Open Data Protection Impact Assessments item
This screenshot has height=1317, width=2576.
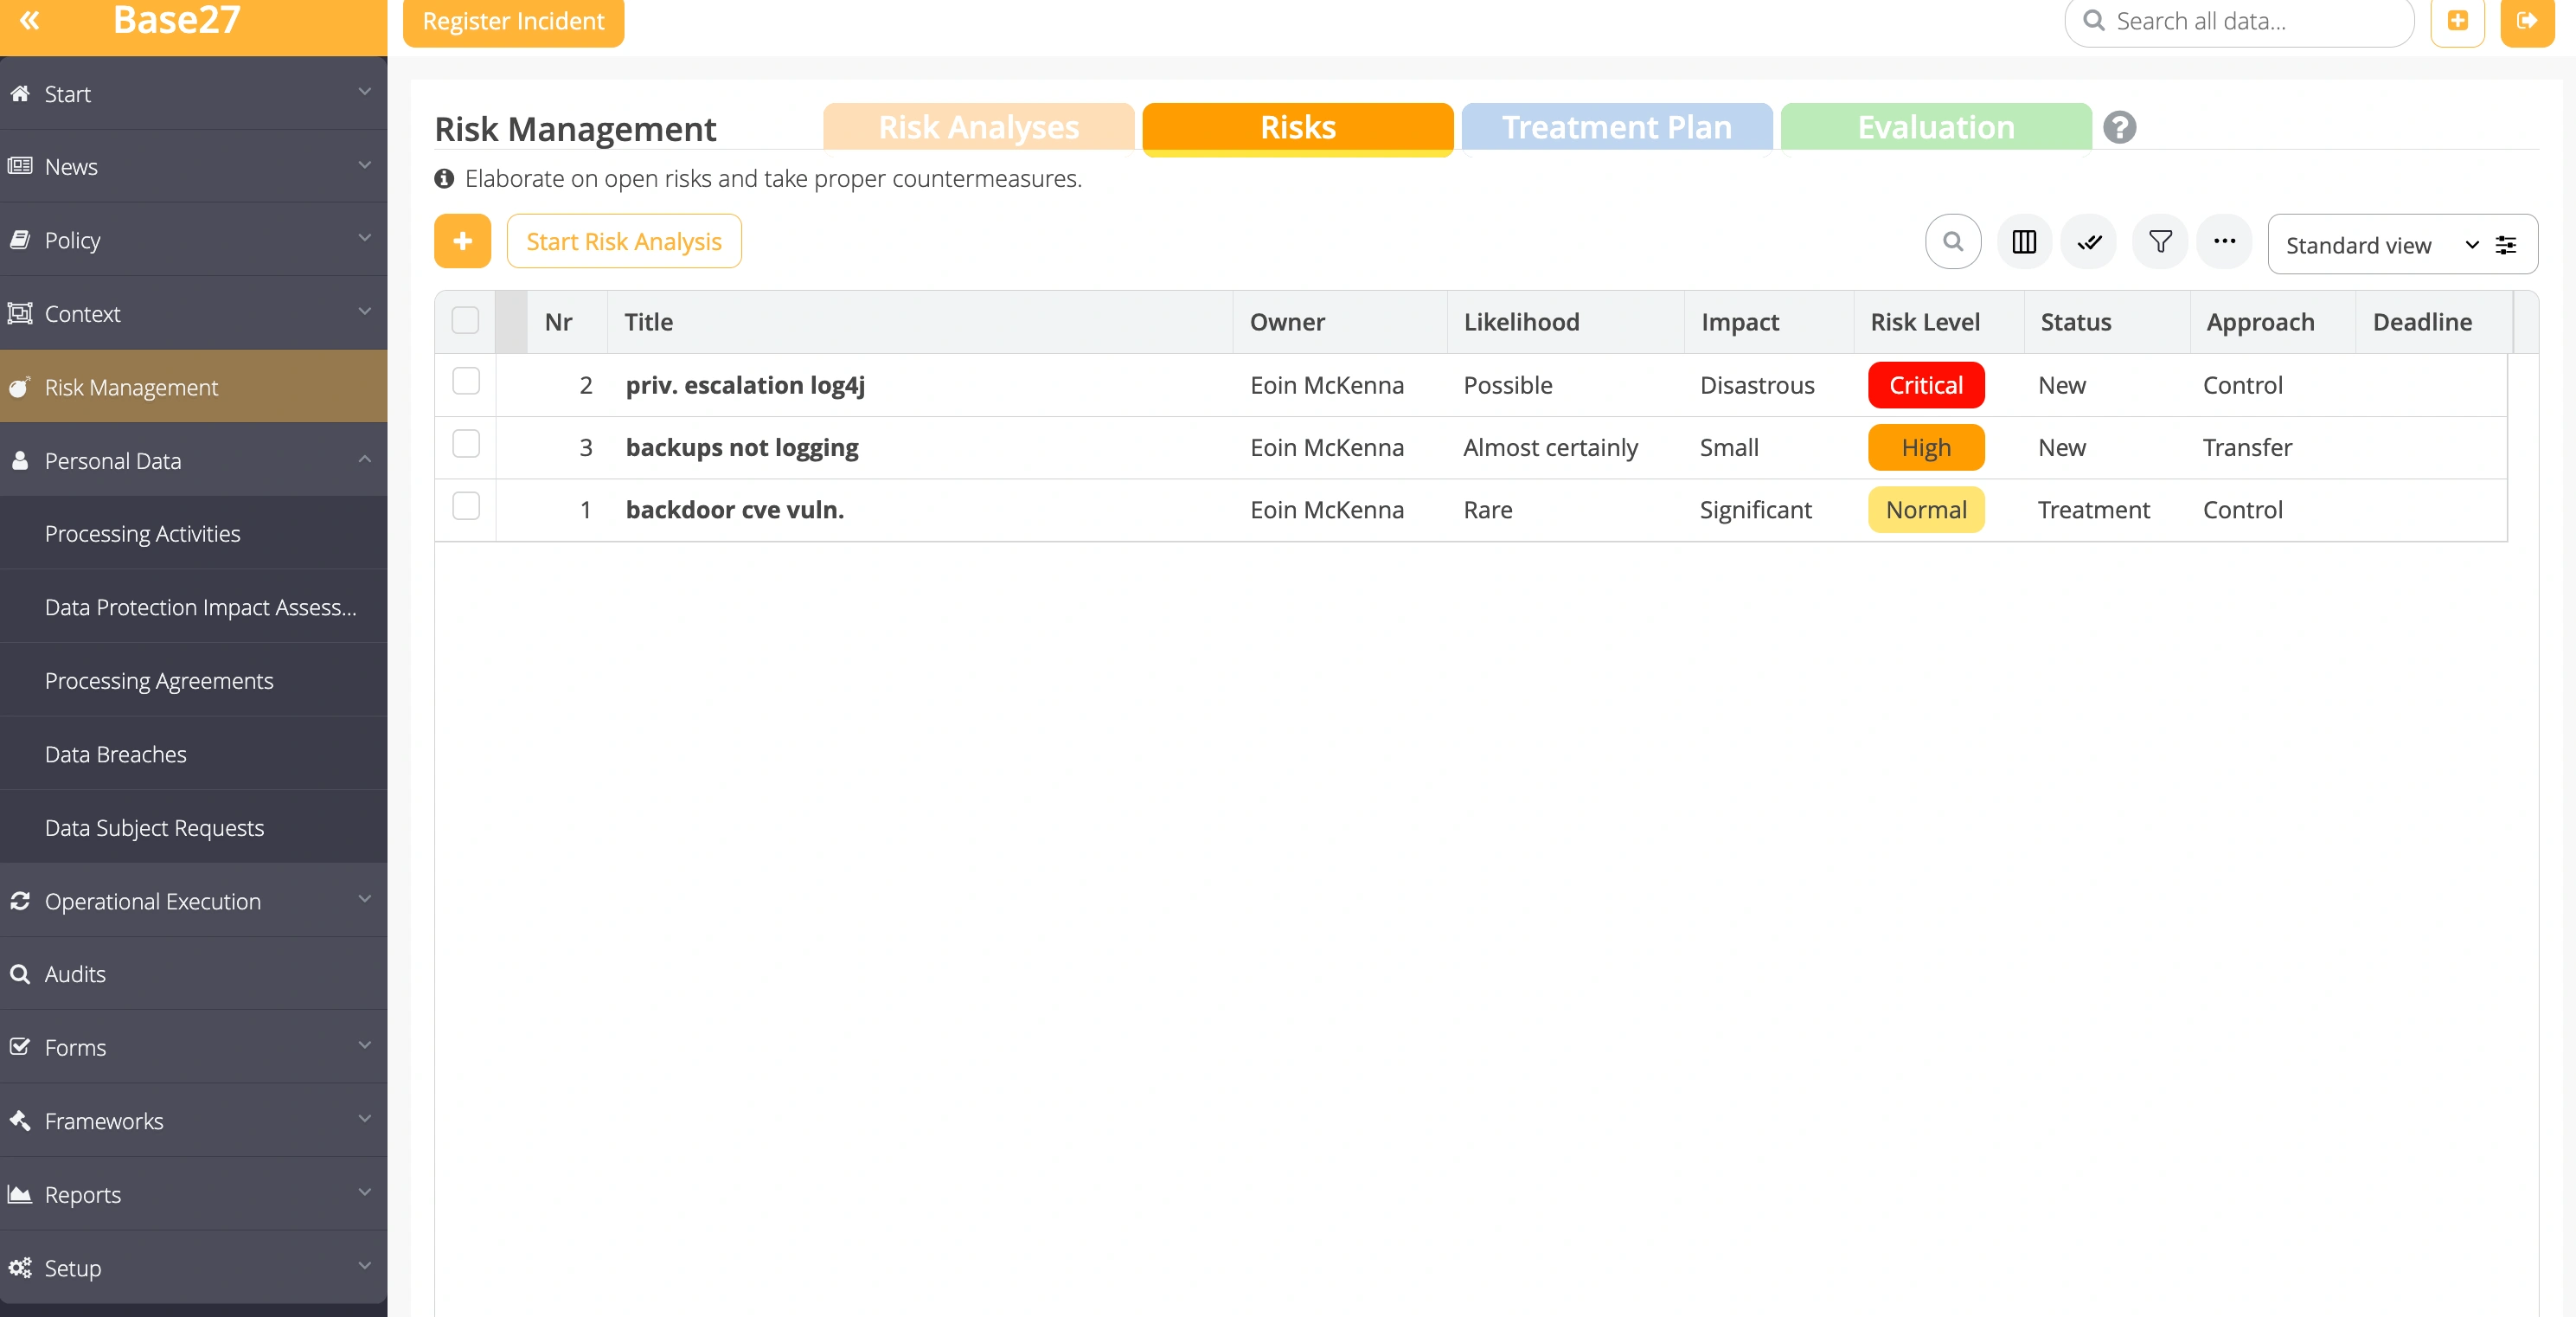coord(193,606)
